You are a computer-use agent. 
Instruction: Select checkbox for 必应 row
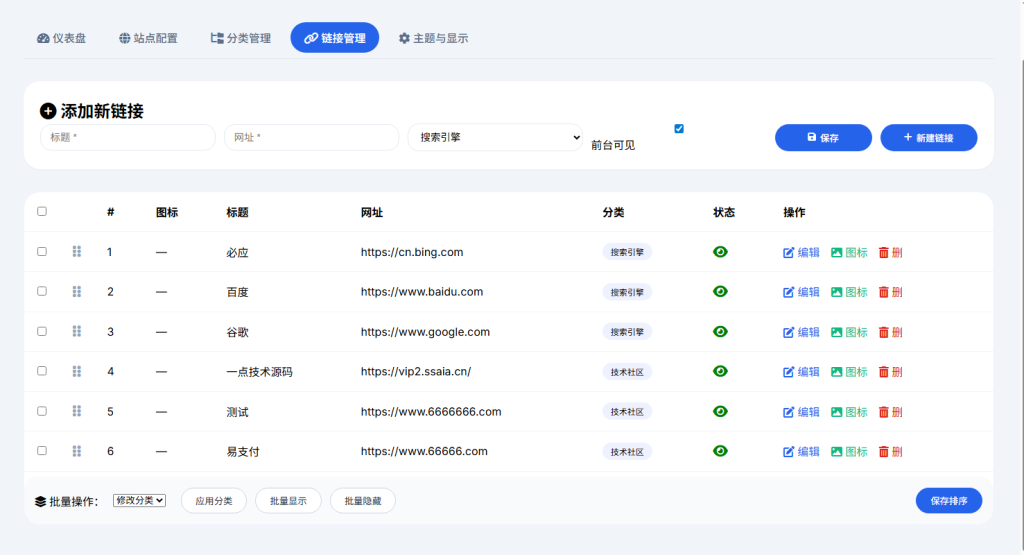[x=42, y=251]
